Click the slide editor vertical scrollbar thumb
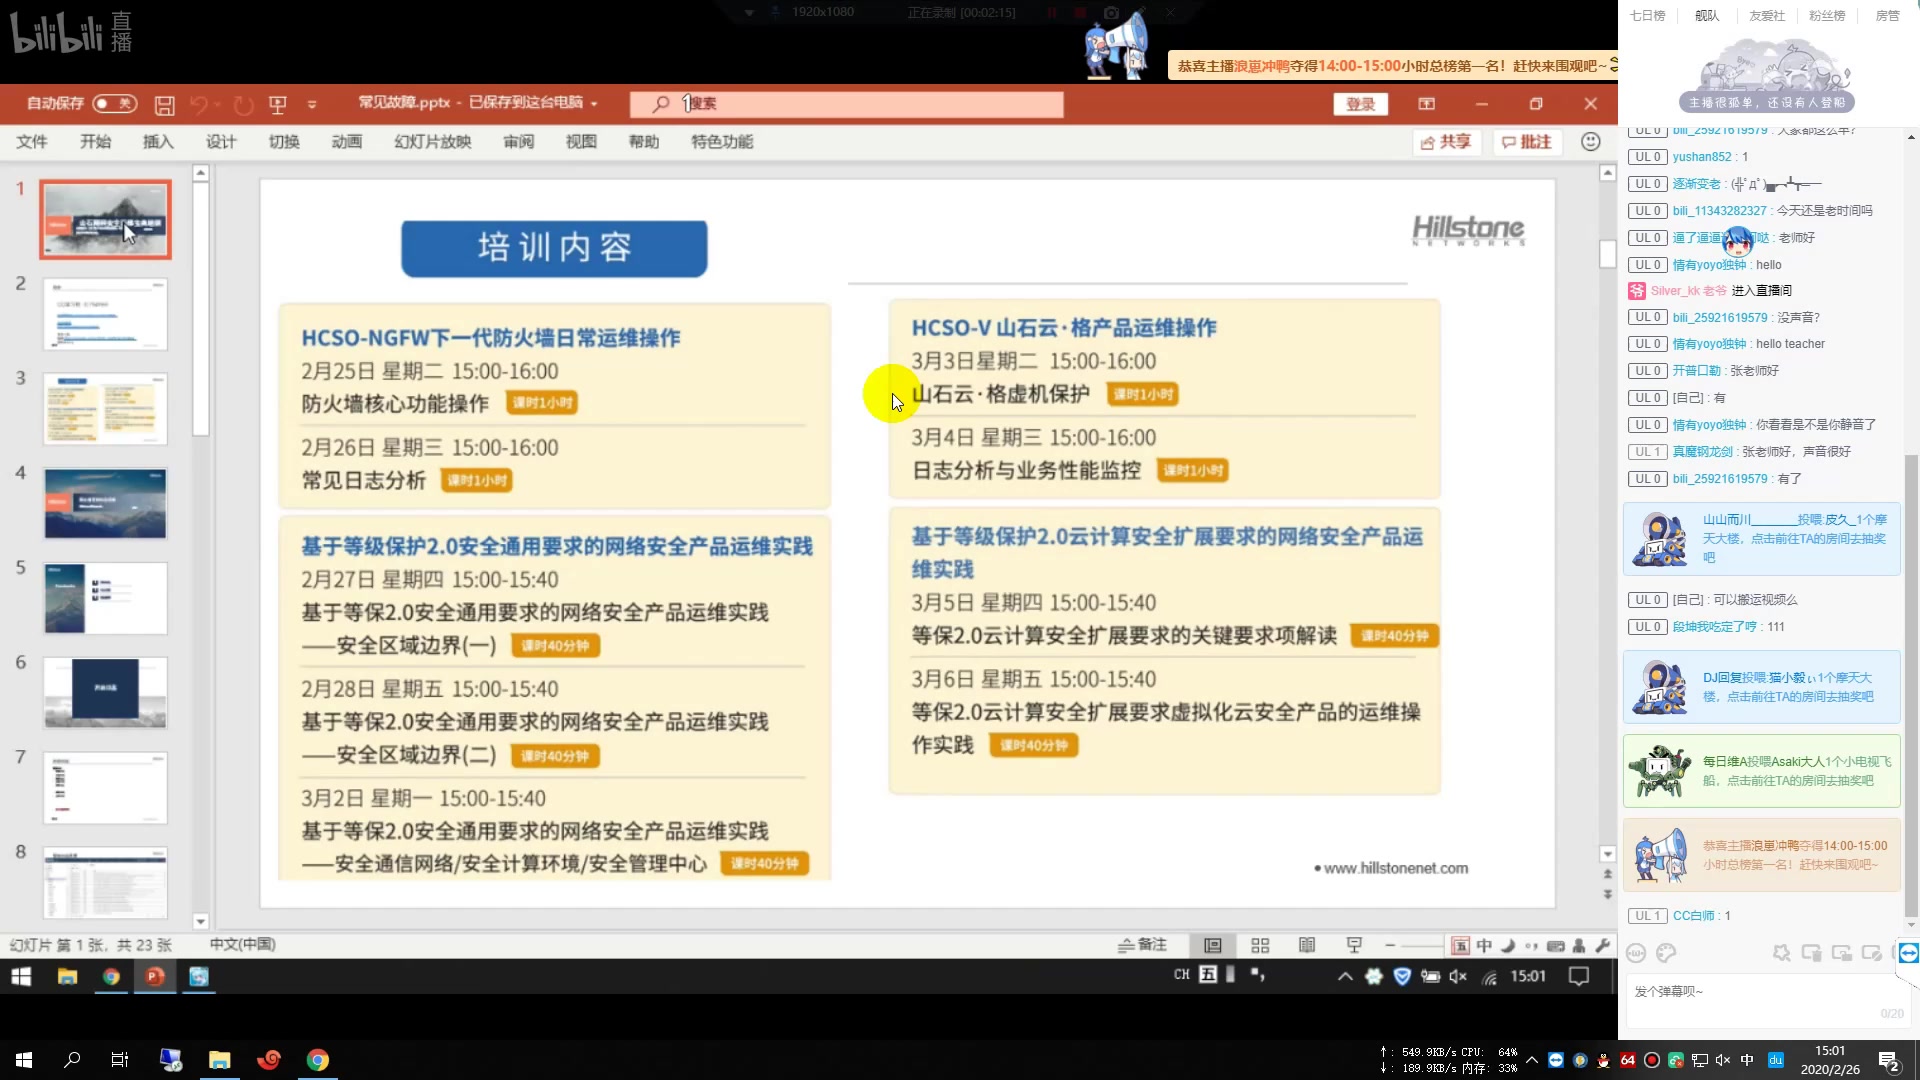Image resolution: width=1920 pixels, height=1080 pixels. 1607,254
